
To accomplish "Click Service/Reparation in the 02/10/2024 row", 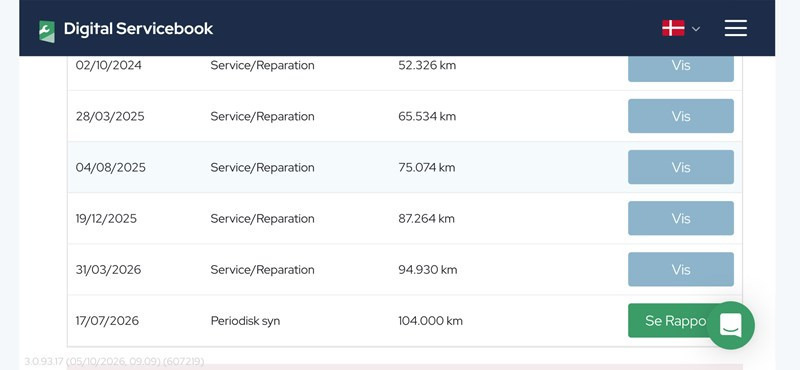I will coord(262,65).
